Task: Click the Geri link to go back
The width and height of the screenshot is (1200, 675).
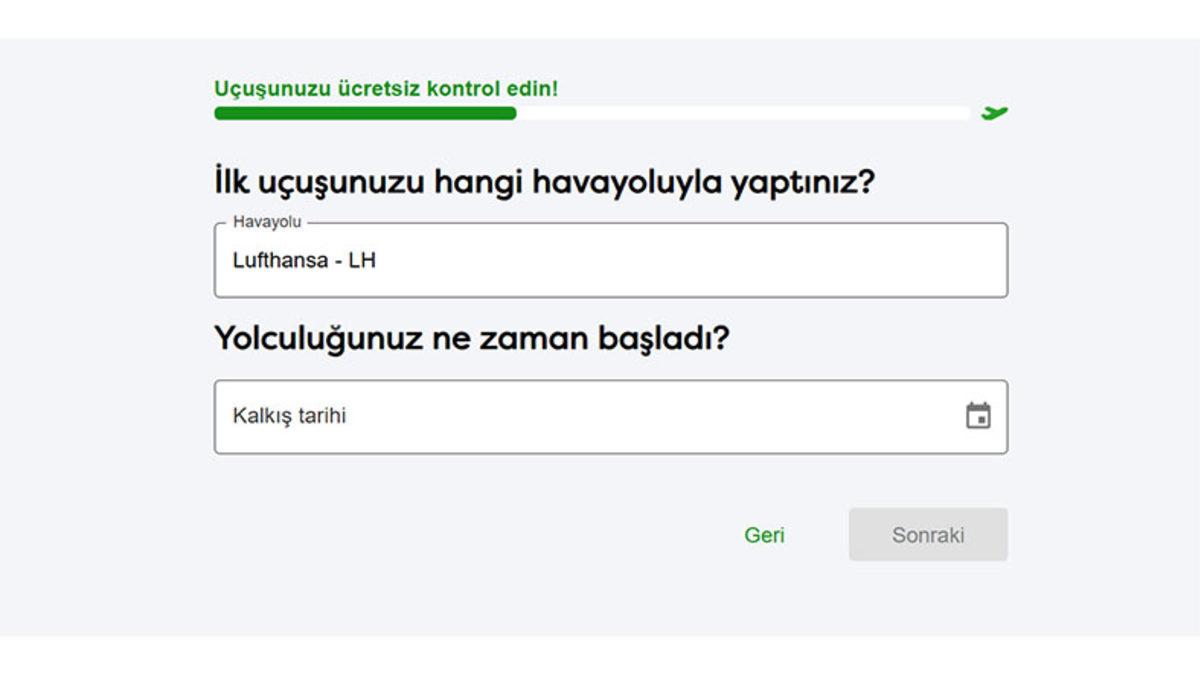Action: 765,535
